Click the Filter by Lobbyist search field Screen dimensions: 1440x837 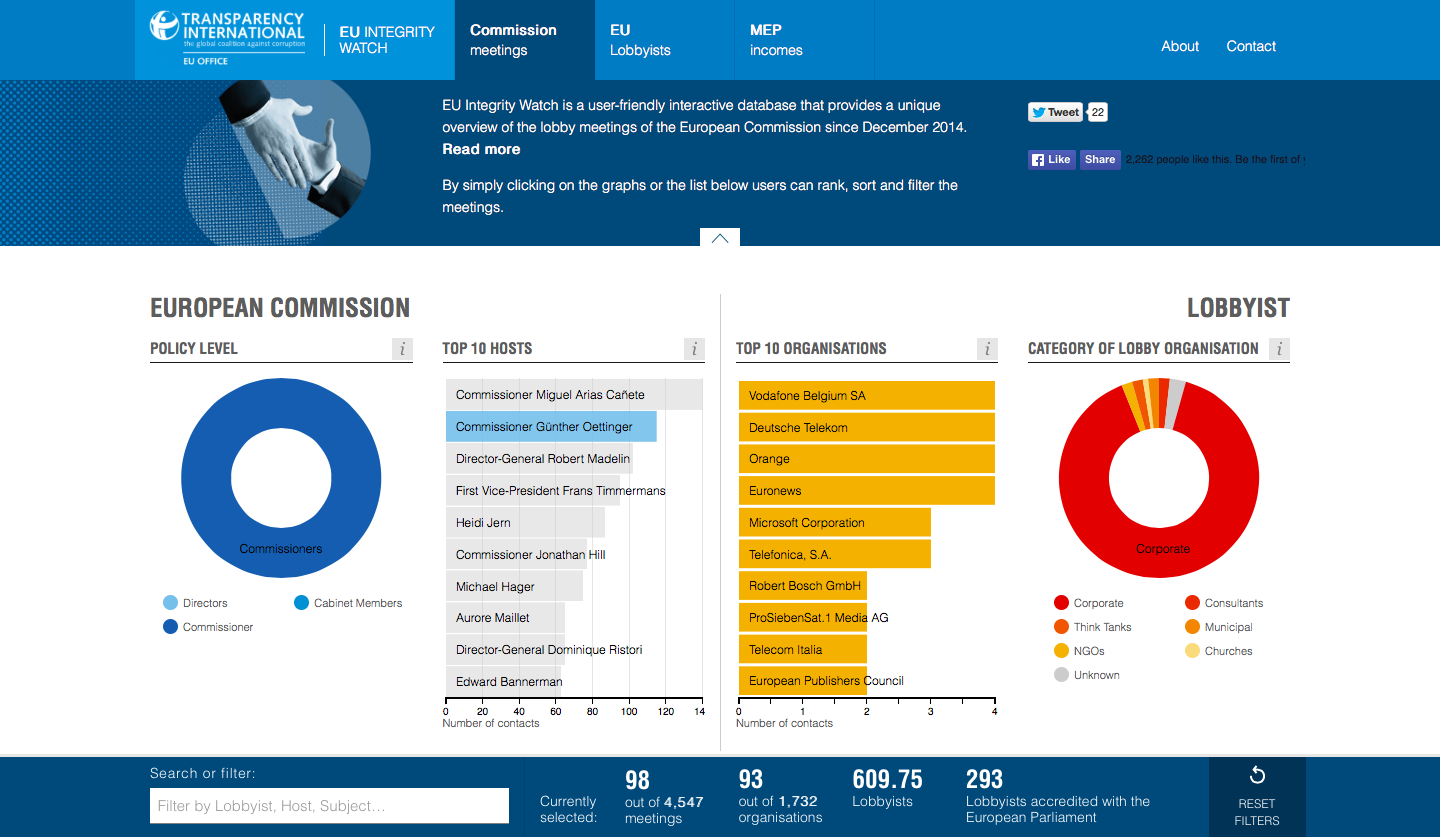(329, 806)
